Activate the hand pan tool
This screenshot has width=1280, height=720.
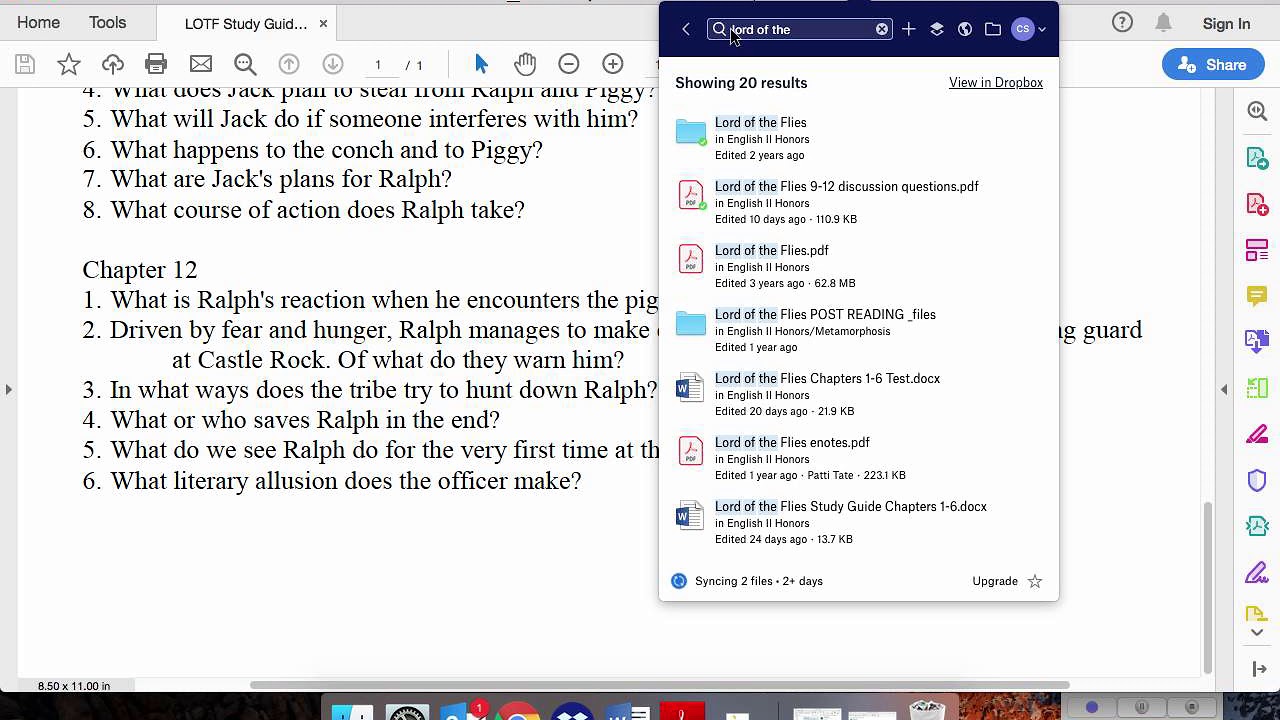(x=525, y=65)
